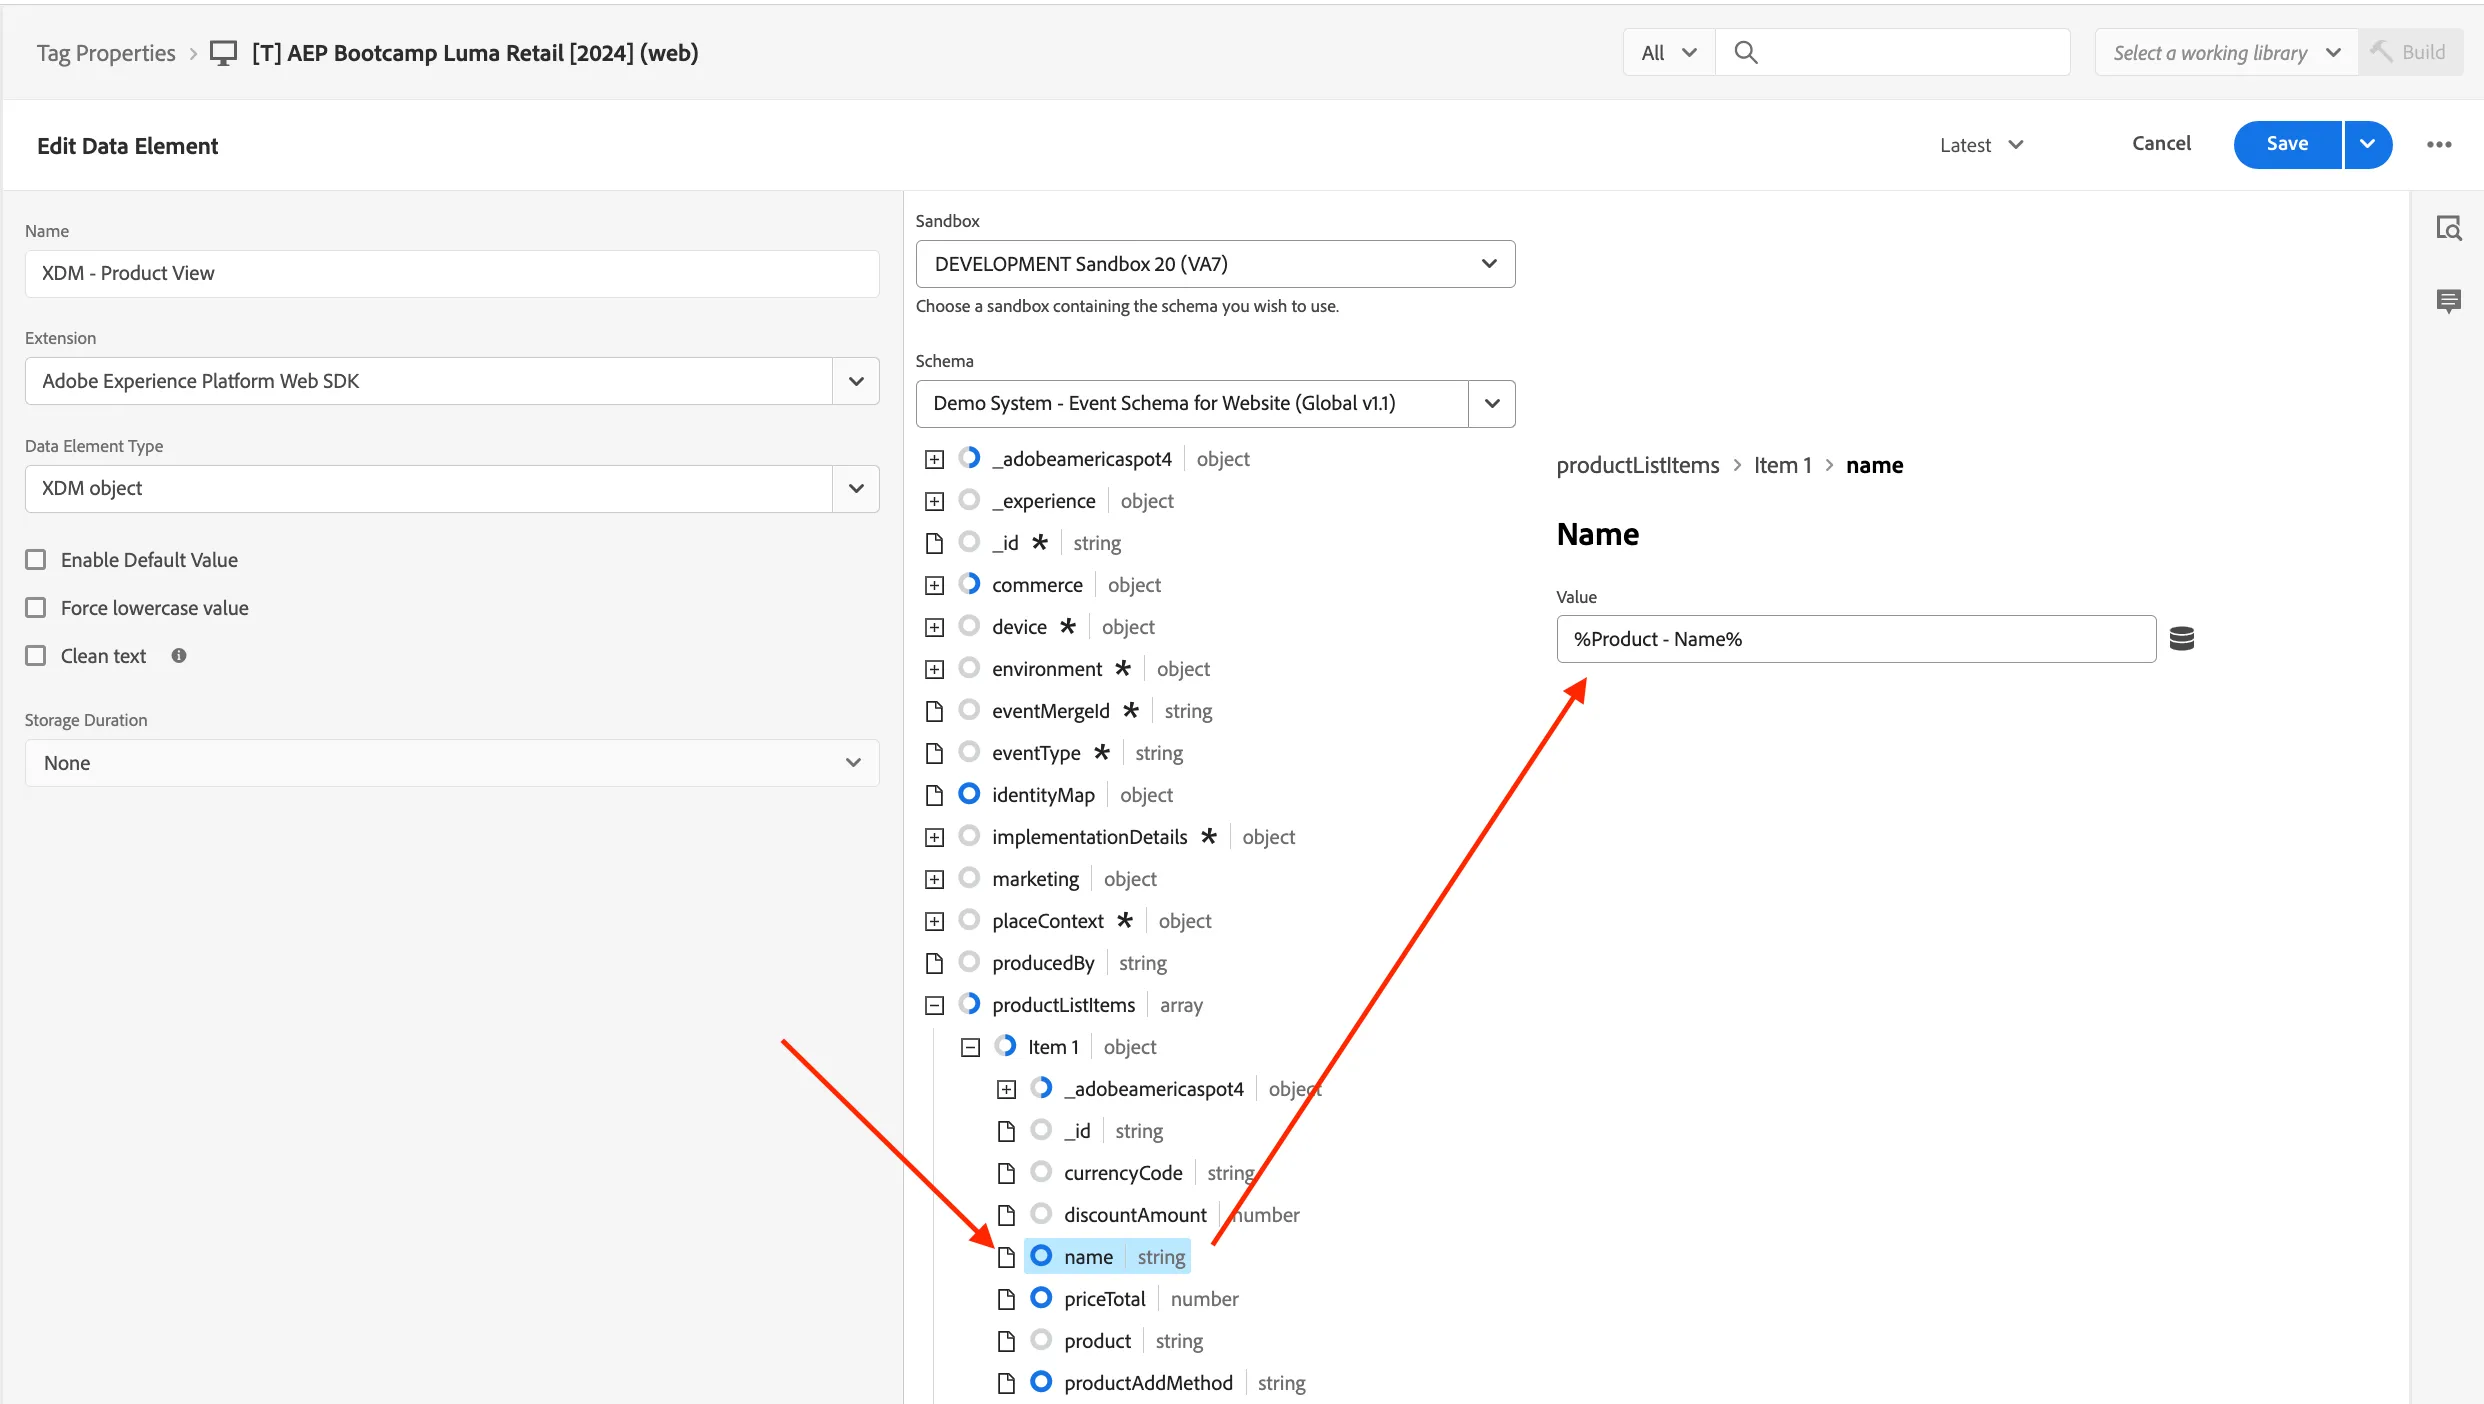
Task: Click the magnifier search icon in top bar
Action: click(x=1745, y=52)
